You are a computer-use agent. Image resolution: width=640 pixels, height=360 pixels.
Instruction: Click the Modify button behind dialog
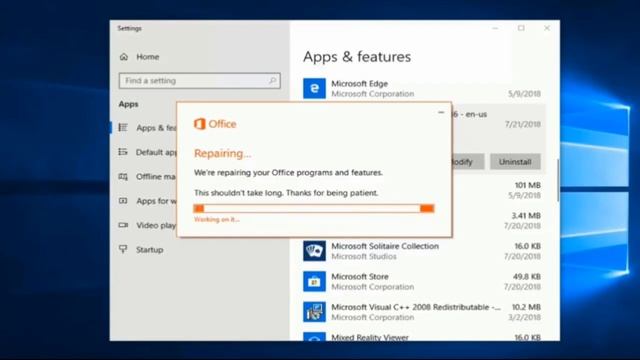(468, 162)
